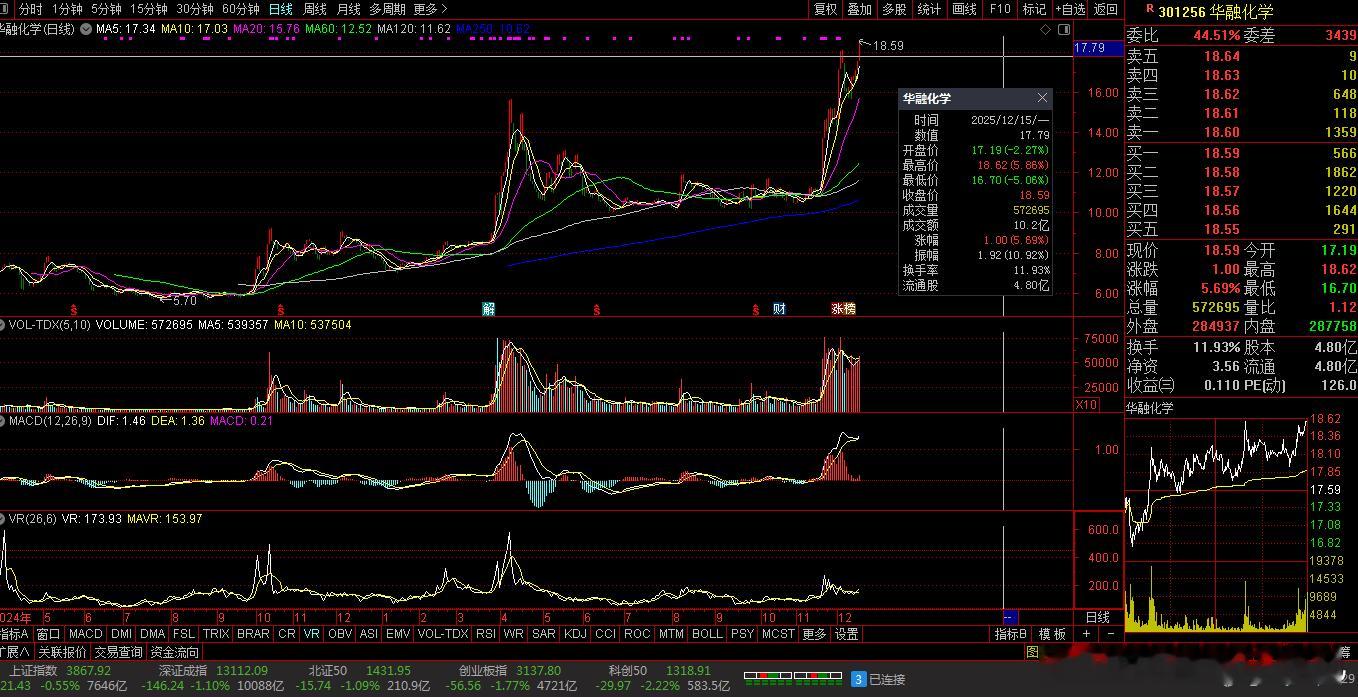Click the 图 icon at the bottom right
Viewport: 1358px width, 697px height.
coord(1033,652)
